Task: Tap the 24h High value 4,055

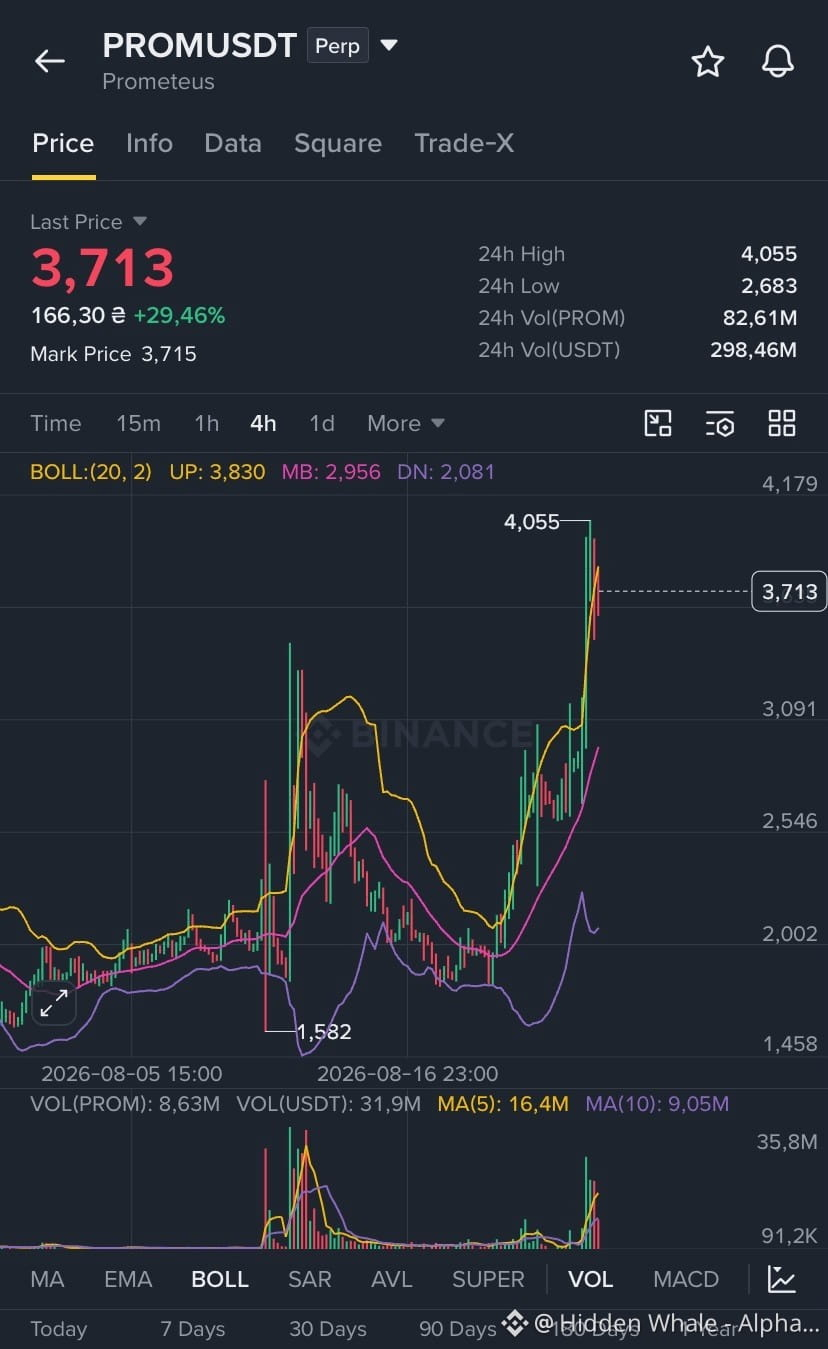Action: click(769, 254)
